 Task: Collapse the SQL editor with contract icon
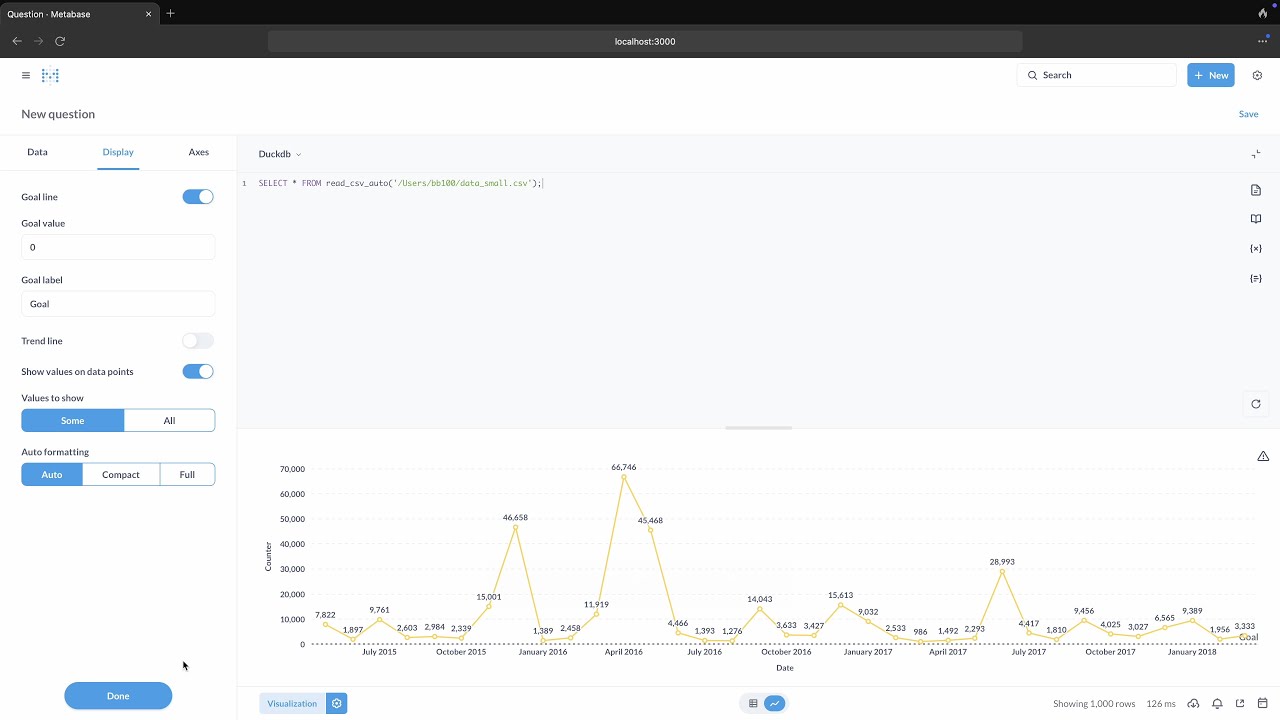(1256, 154)
